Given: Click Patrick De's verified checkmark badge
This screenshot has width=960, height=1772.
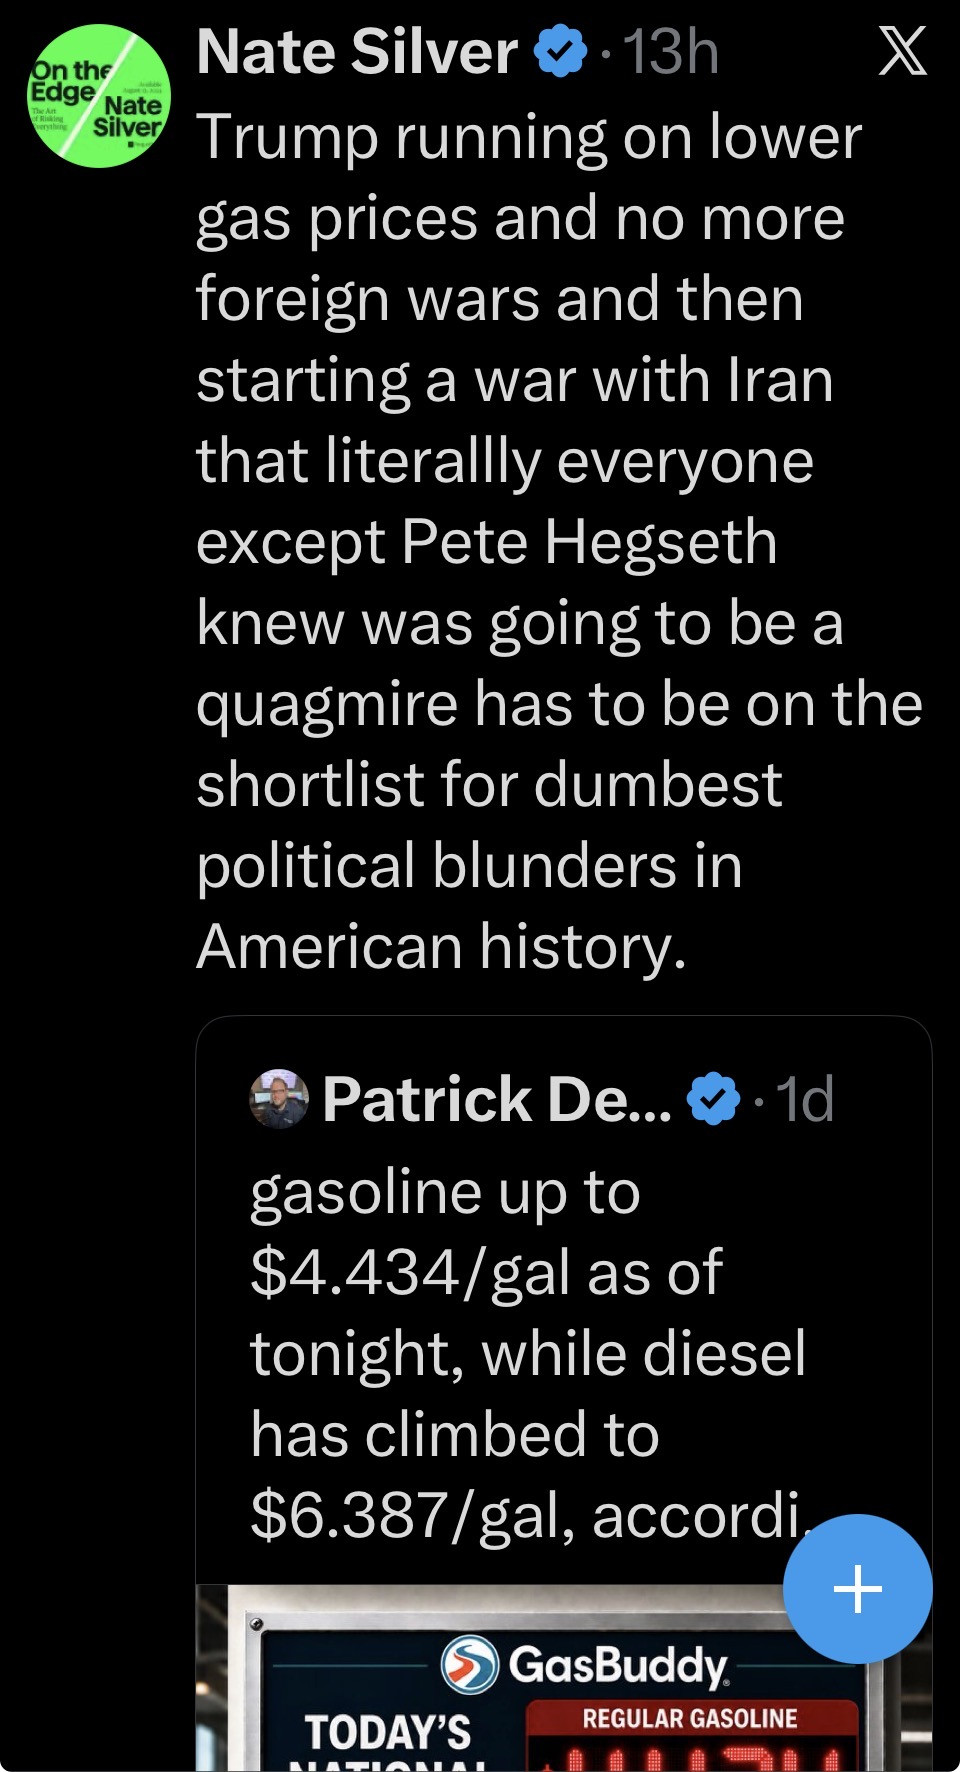Looking at the screenshot, I should tap(713, 1099).
